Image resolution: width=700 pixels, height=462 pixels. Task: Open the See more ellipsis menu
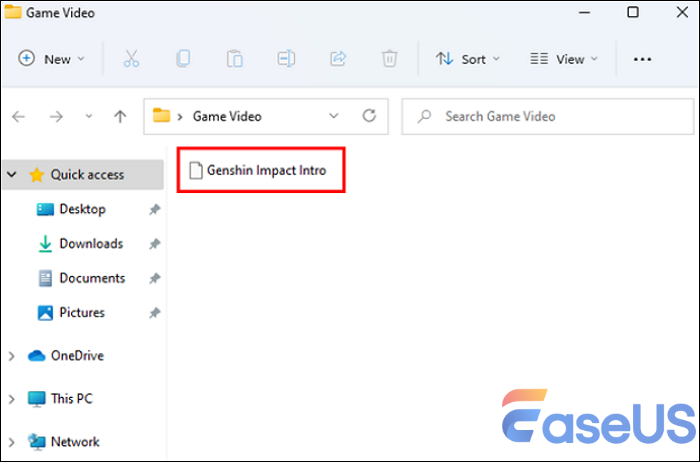click(x=642, y=59)
